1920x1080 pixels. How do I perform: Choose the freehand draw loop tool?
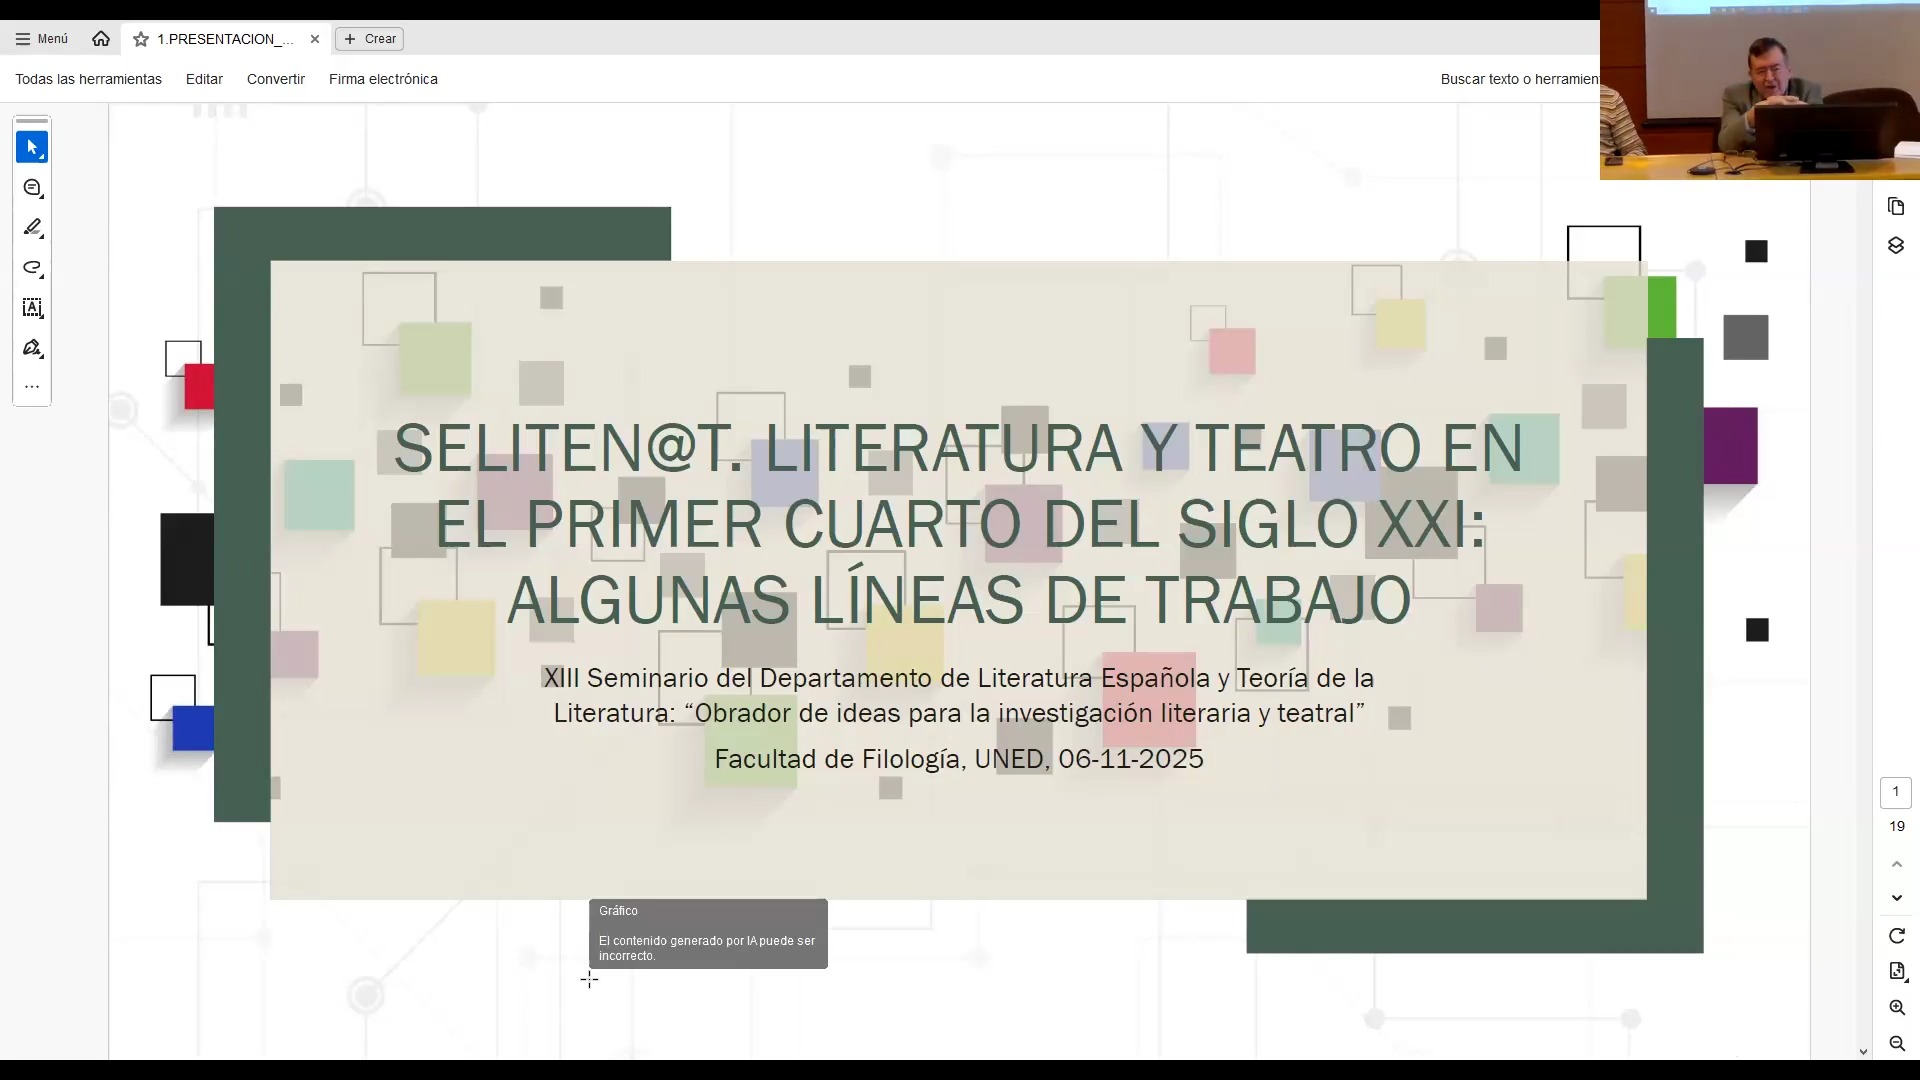point(32,268)
